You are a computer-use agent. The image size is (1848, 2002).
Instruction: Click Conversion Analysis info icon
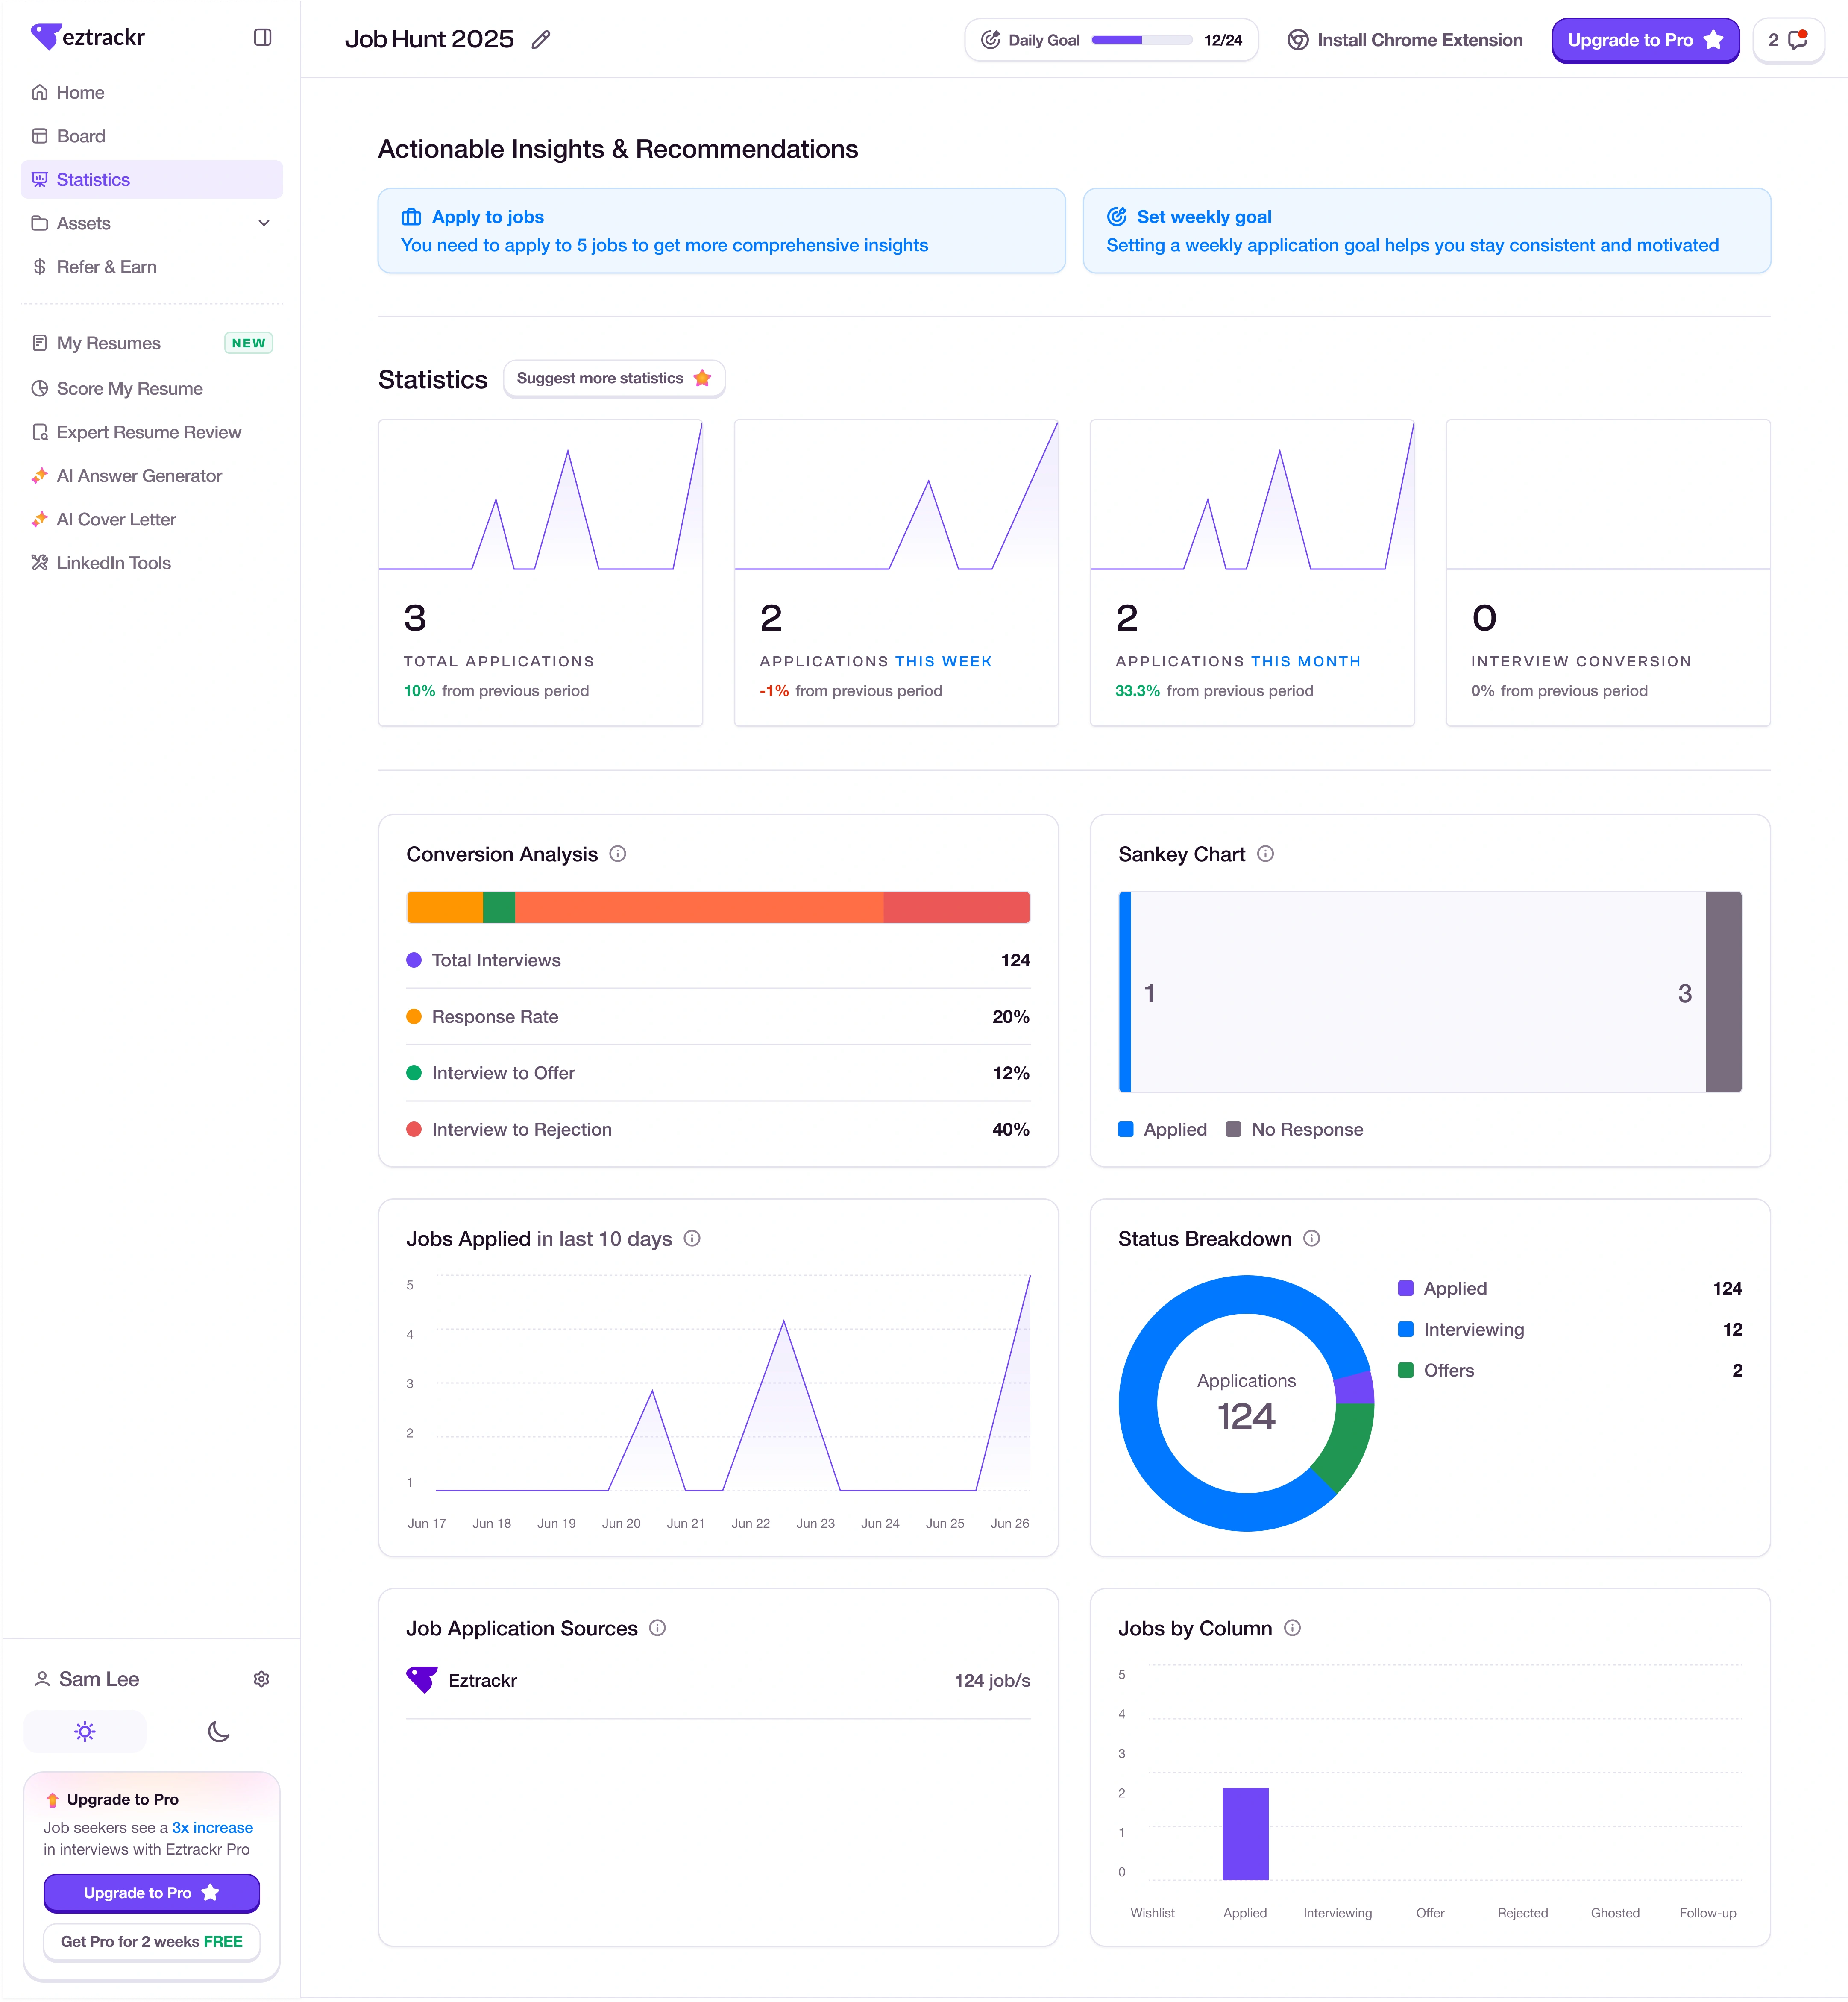point(618,854)
